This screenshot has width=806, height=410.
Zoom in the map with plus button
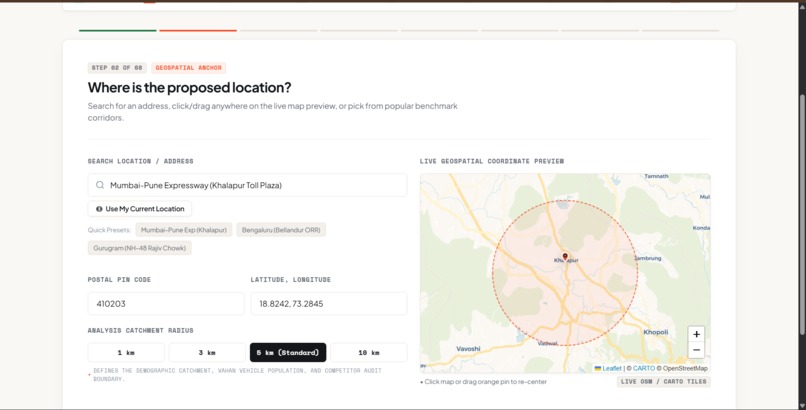tap(696, 334)
